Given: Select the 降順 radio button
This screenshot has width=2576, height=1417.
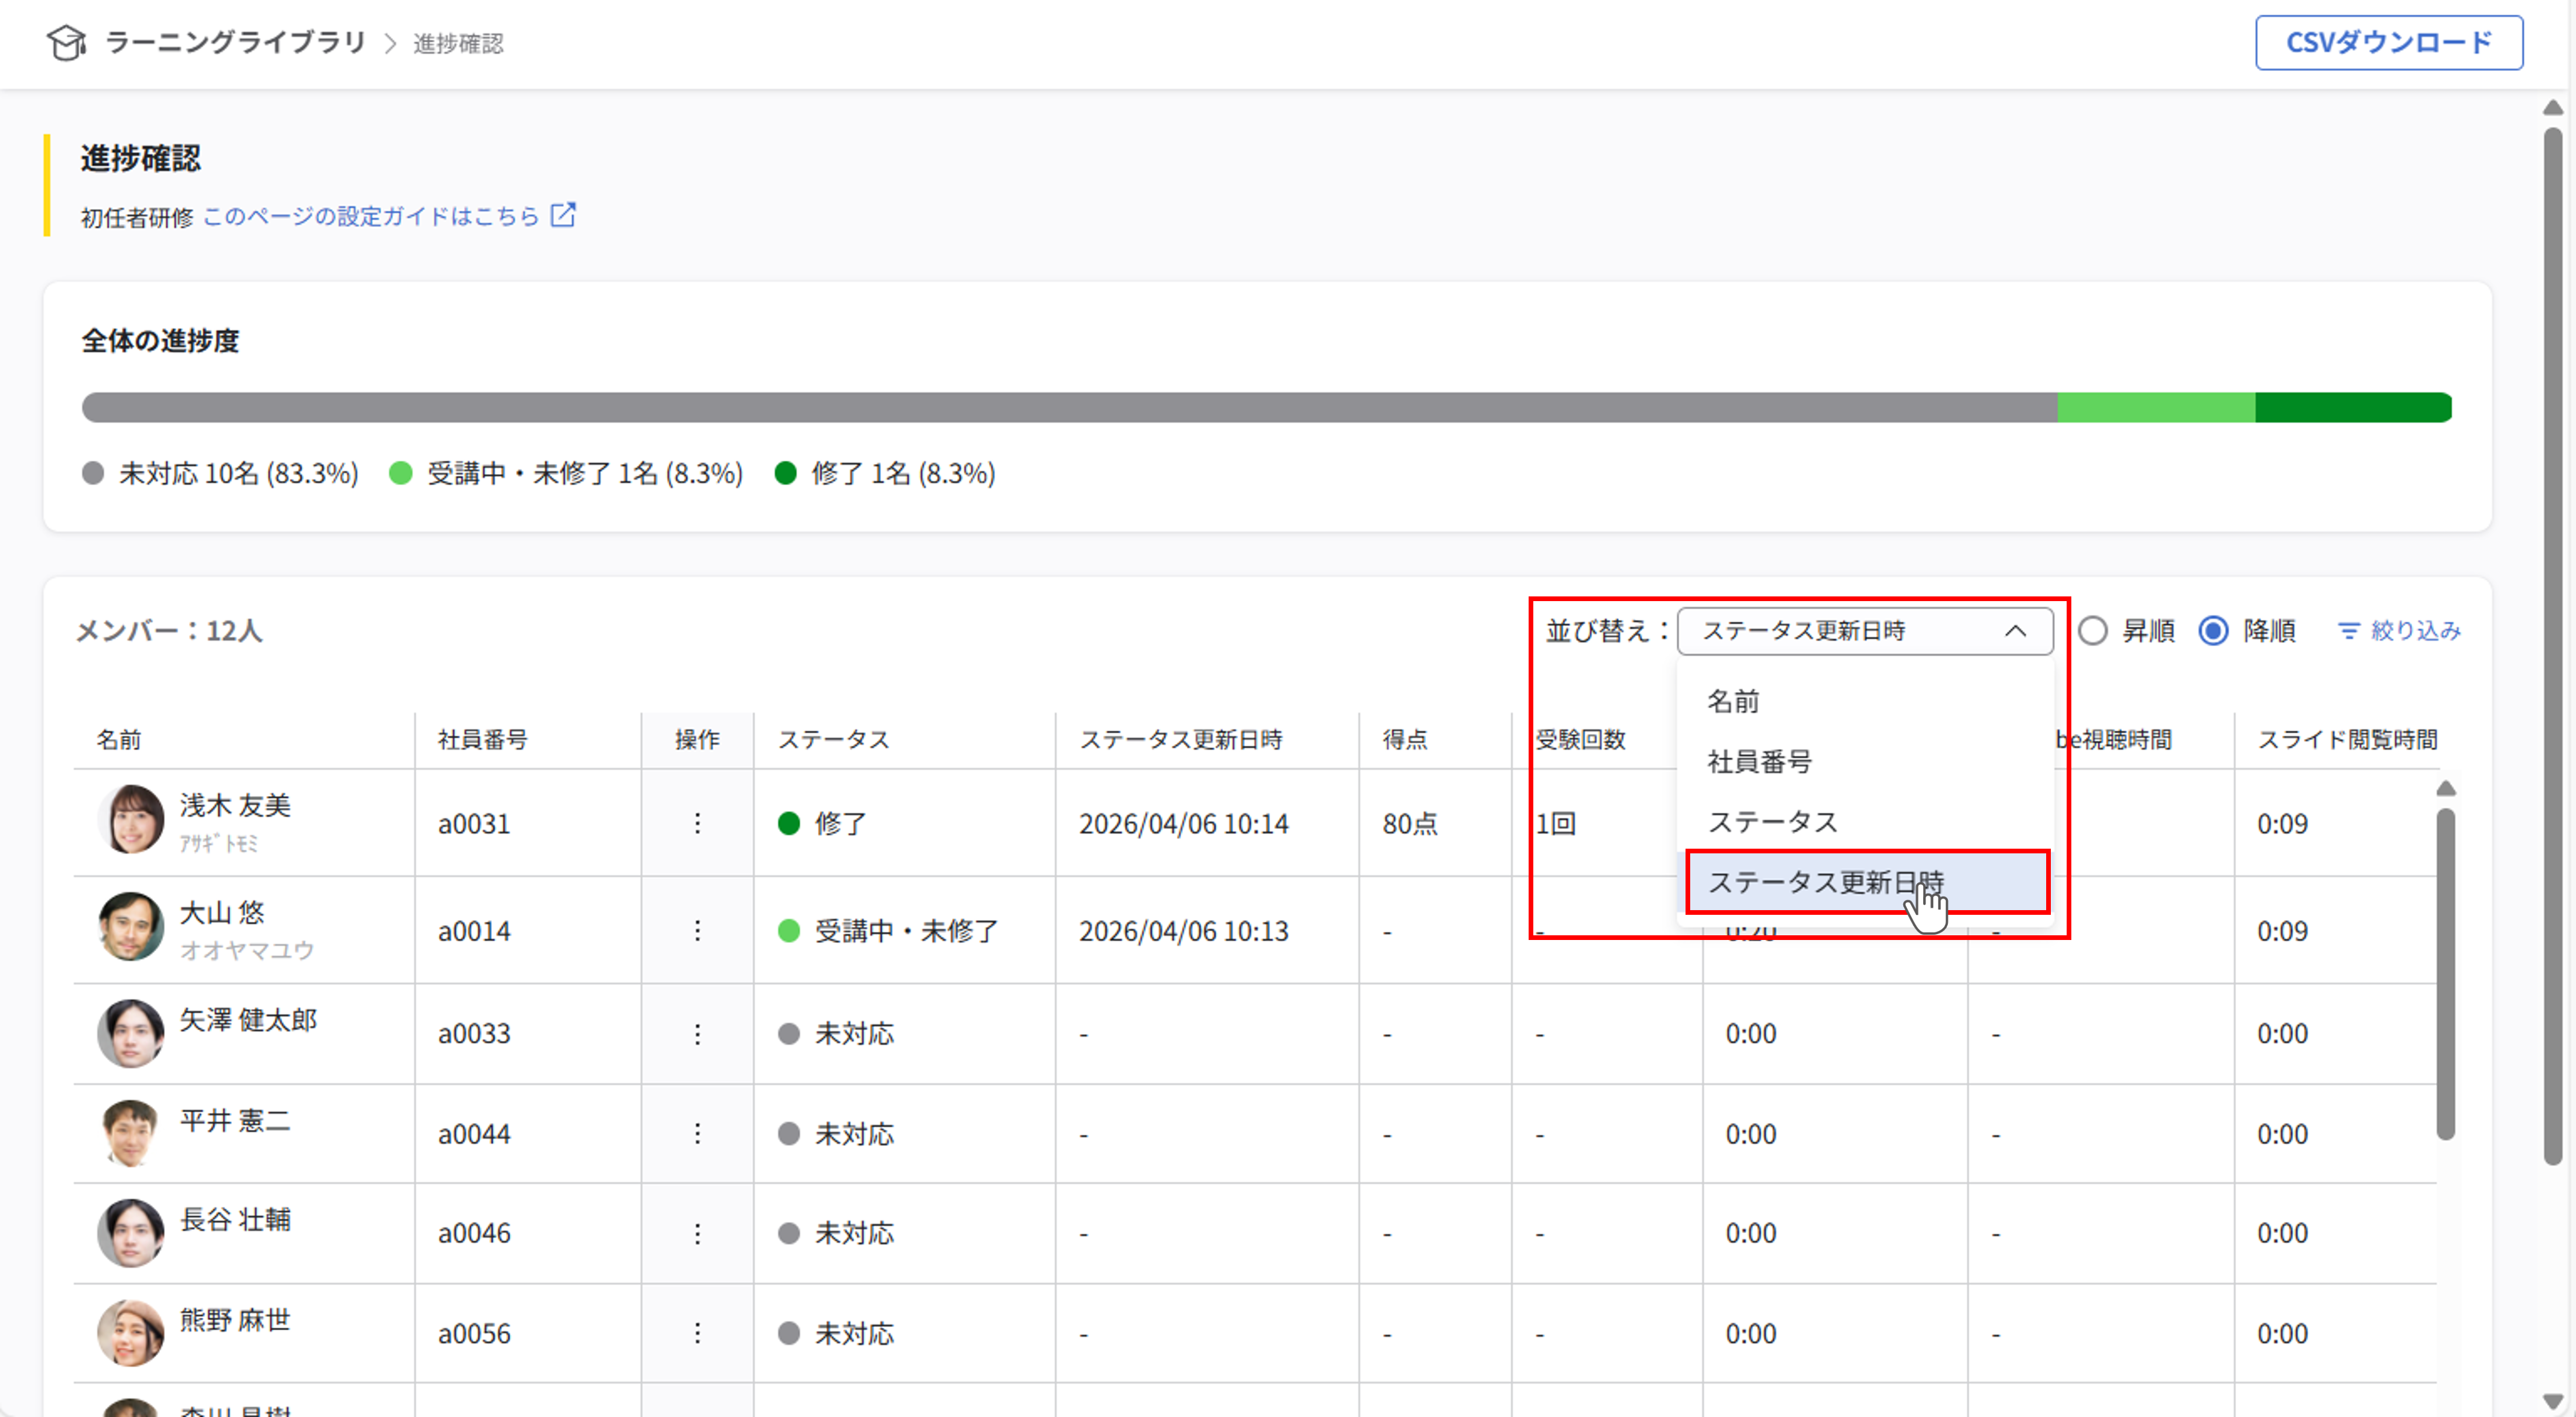Looking at the screenshot, I should tap(2213, 630).
